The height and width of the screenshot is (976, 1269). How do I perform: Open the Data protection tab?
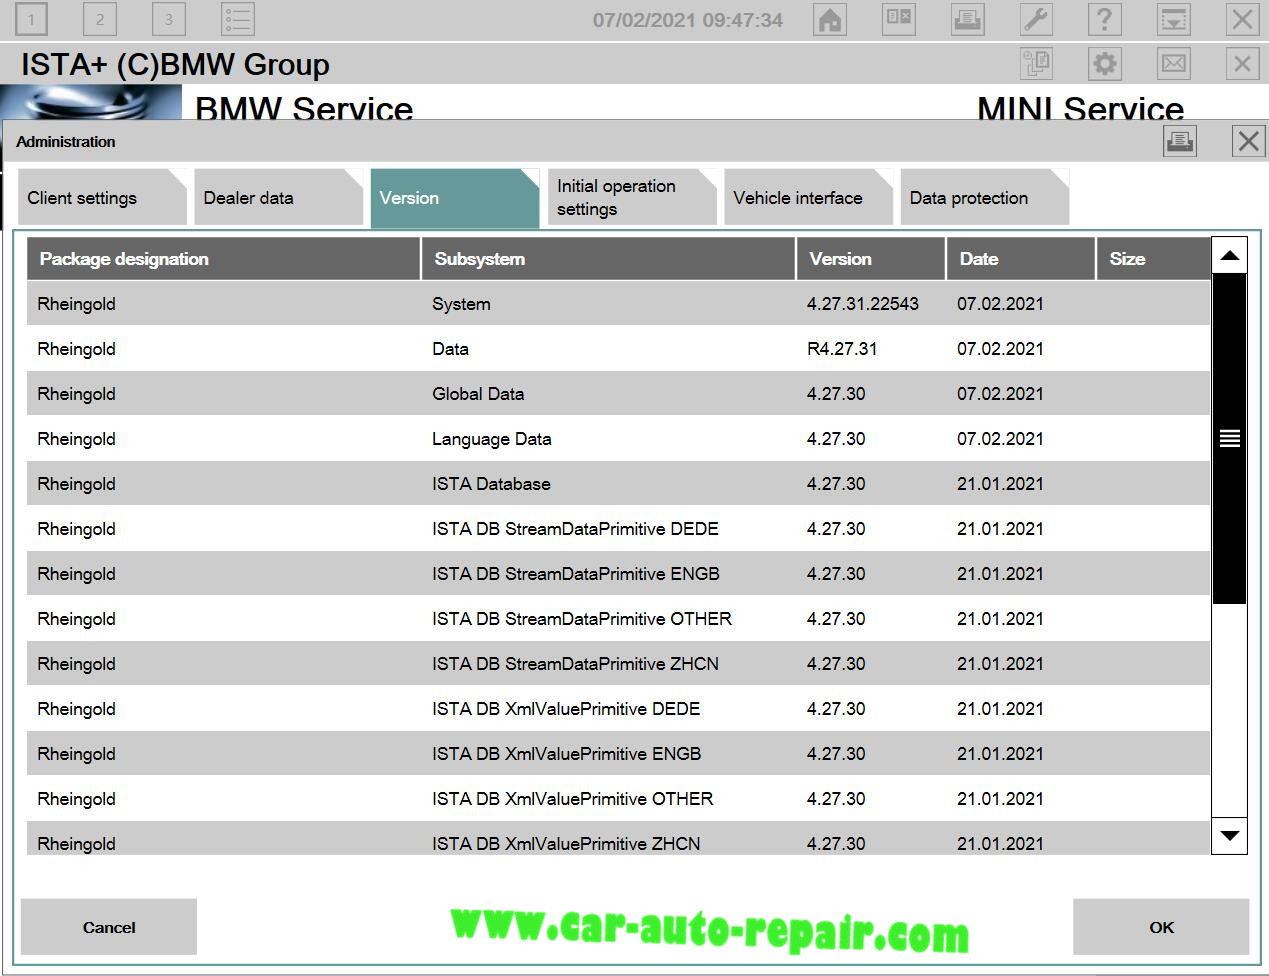[984, 198]
